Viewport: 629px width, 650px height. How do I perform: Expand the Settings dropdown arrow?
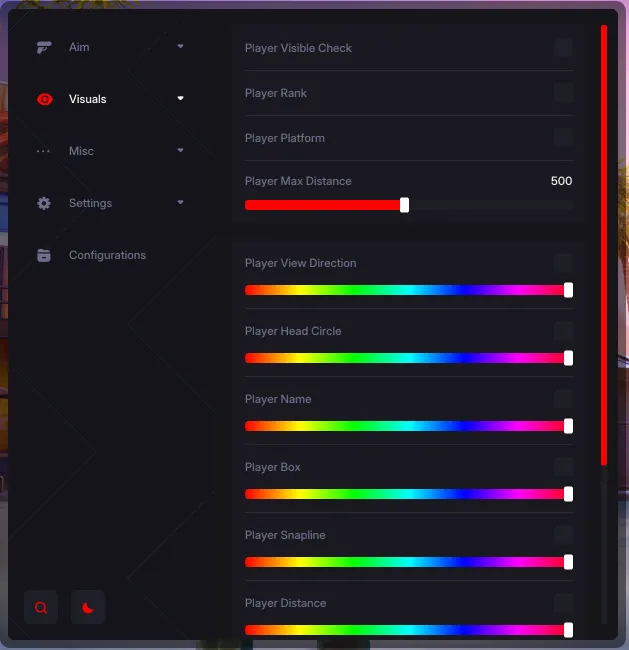[x=180, y=202]
